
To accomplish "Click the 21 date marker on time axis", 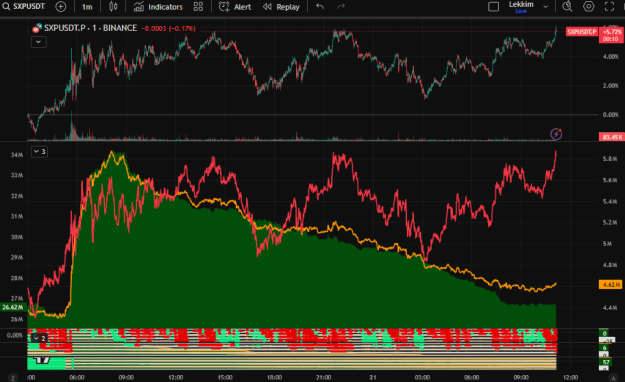I will point(372,377).
